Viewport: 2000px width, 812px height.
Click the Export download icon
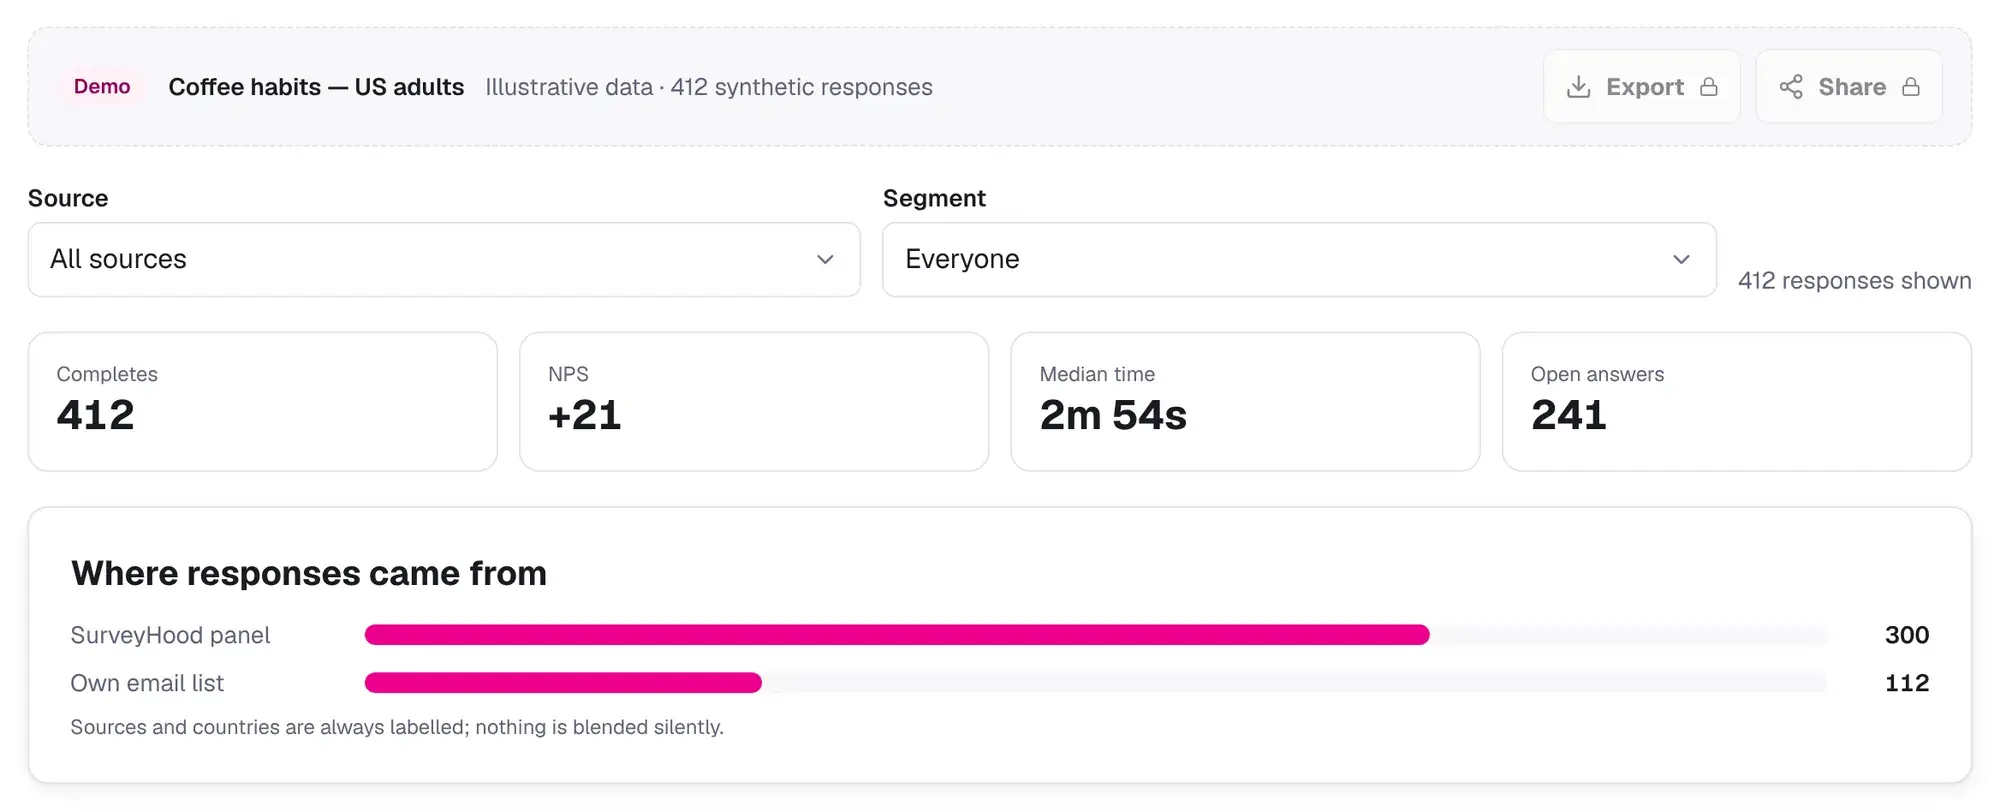[x=1578, y=87]
